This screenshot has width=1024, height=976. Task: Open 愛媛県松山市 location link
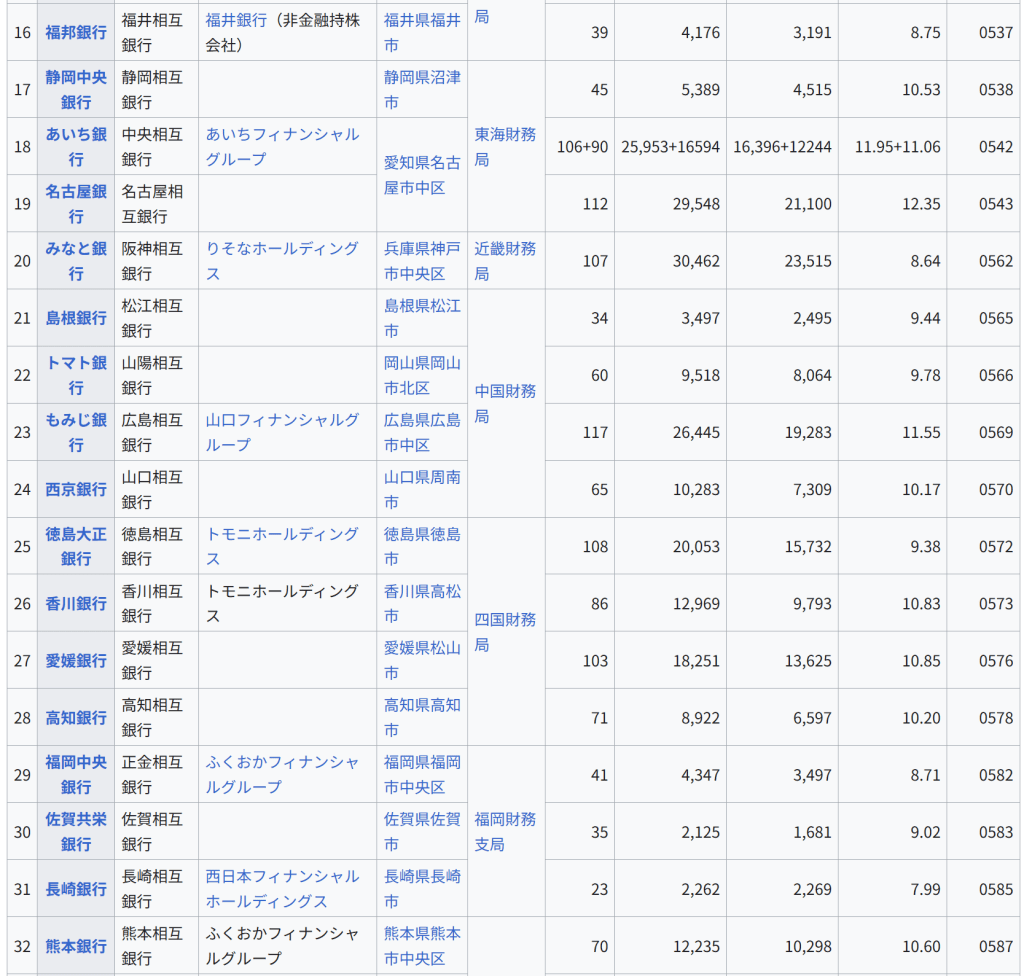click(x=422, y=660)
